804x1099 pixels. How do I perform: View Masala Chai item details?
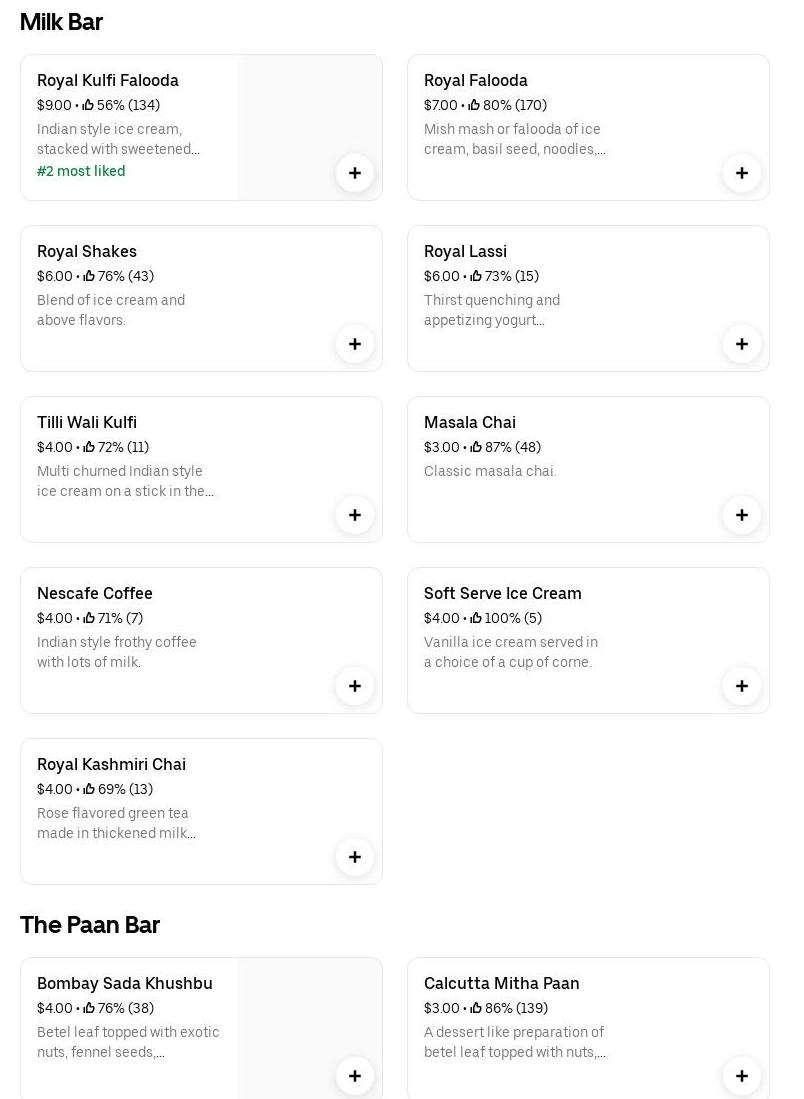click(470, 423)
